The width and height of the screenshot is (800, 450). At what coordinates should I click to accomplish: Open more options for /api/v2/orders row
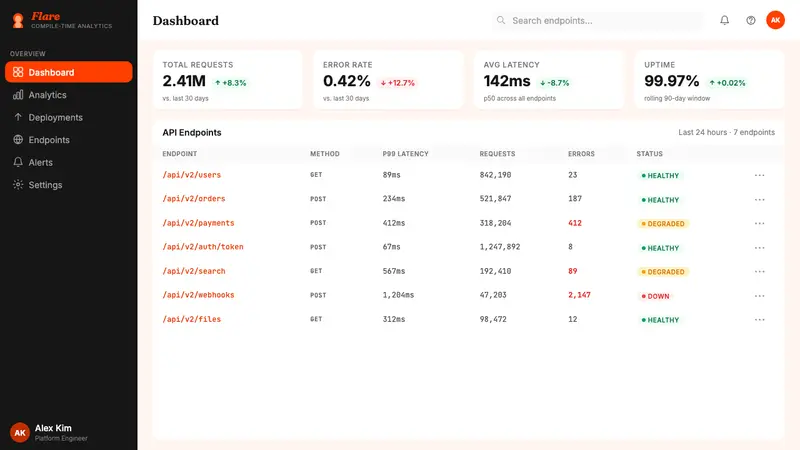coord(759,199)
